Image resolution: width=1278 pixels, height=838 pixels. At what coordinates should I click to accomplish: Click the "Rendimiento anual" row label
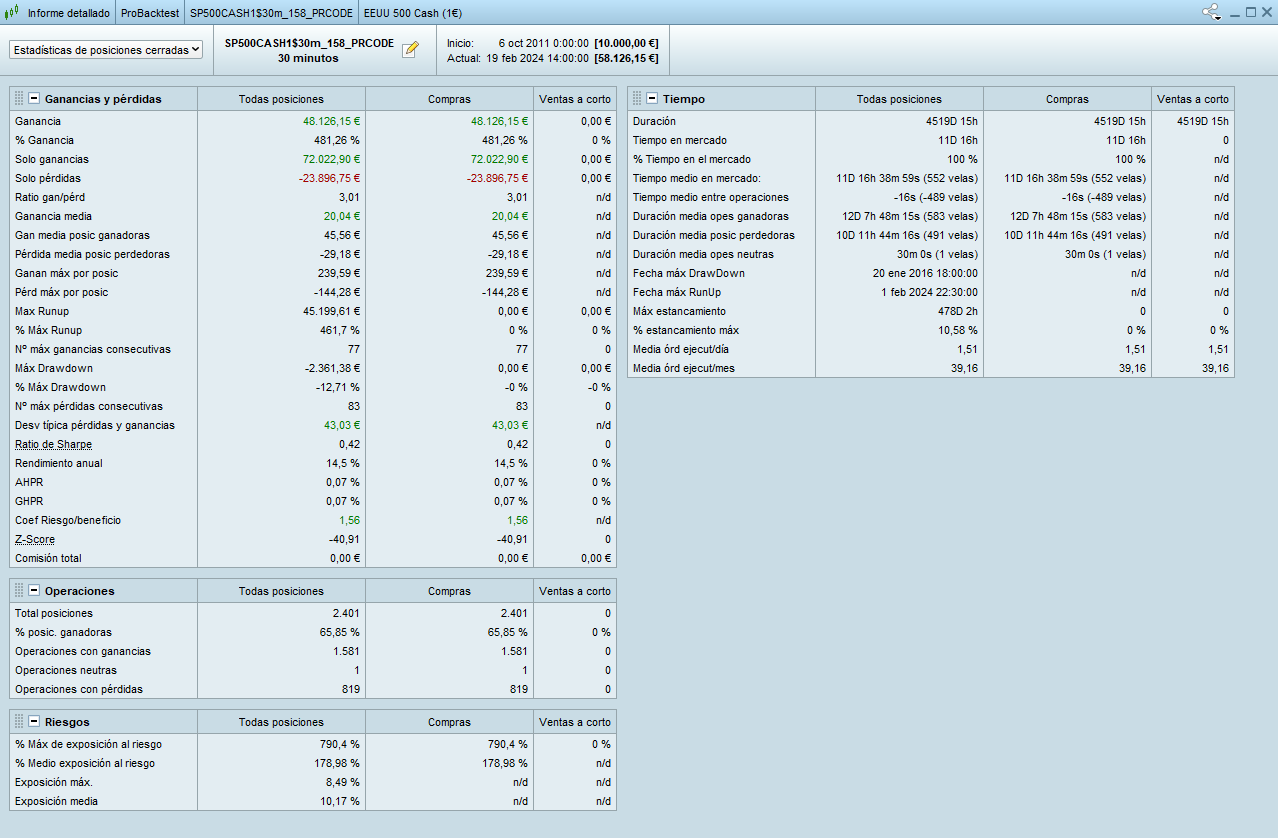click(59, 463)
